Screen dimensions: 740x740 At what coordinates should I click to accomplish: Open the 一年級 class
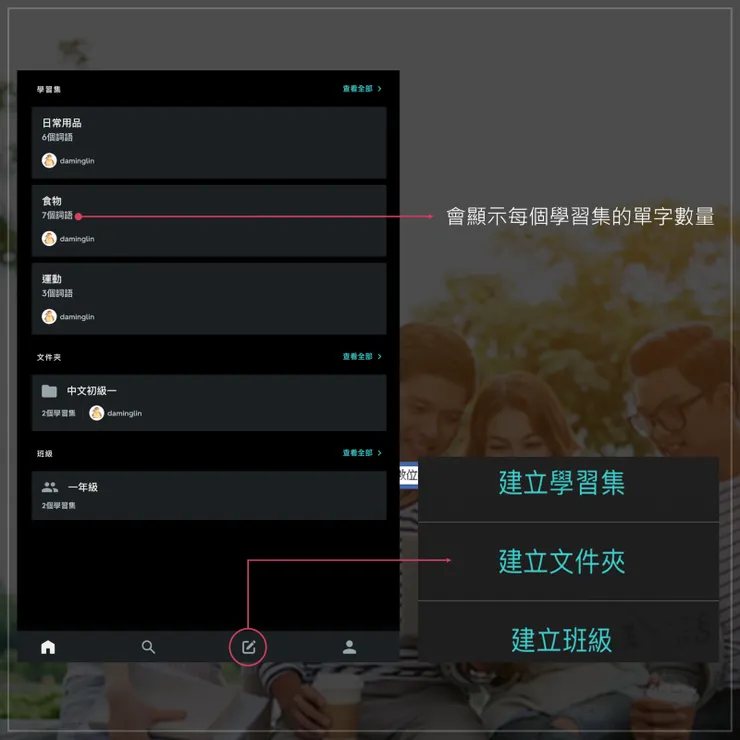tap(209, 495)
